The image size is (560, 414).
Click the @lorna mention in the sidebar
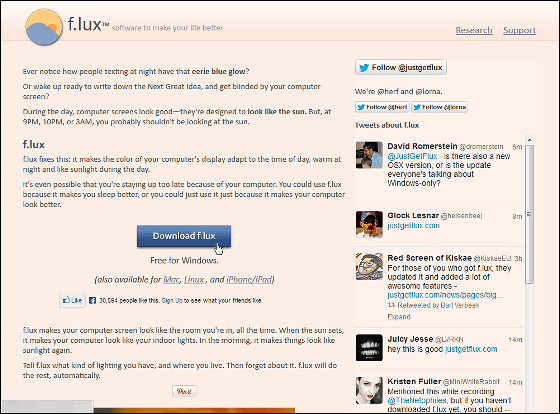pos(429,91)
